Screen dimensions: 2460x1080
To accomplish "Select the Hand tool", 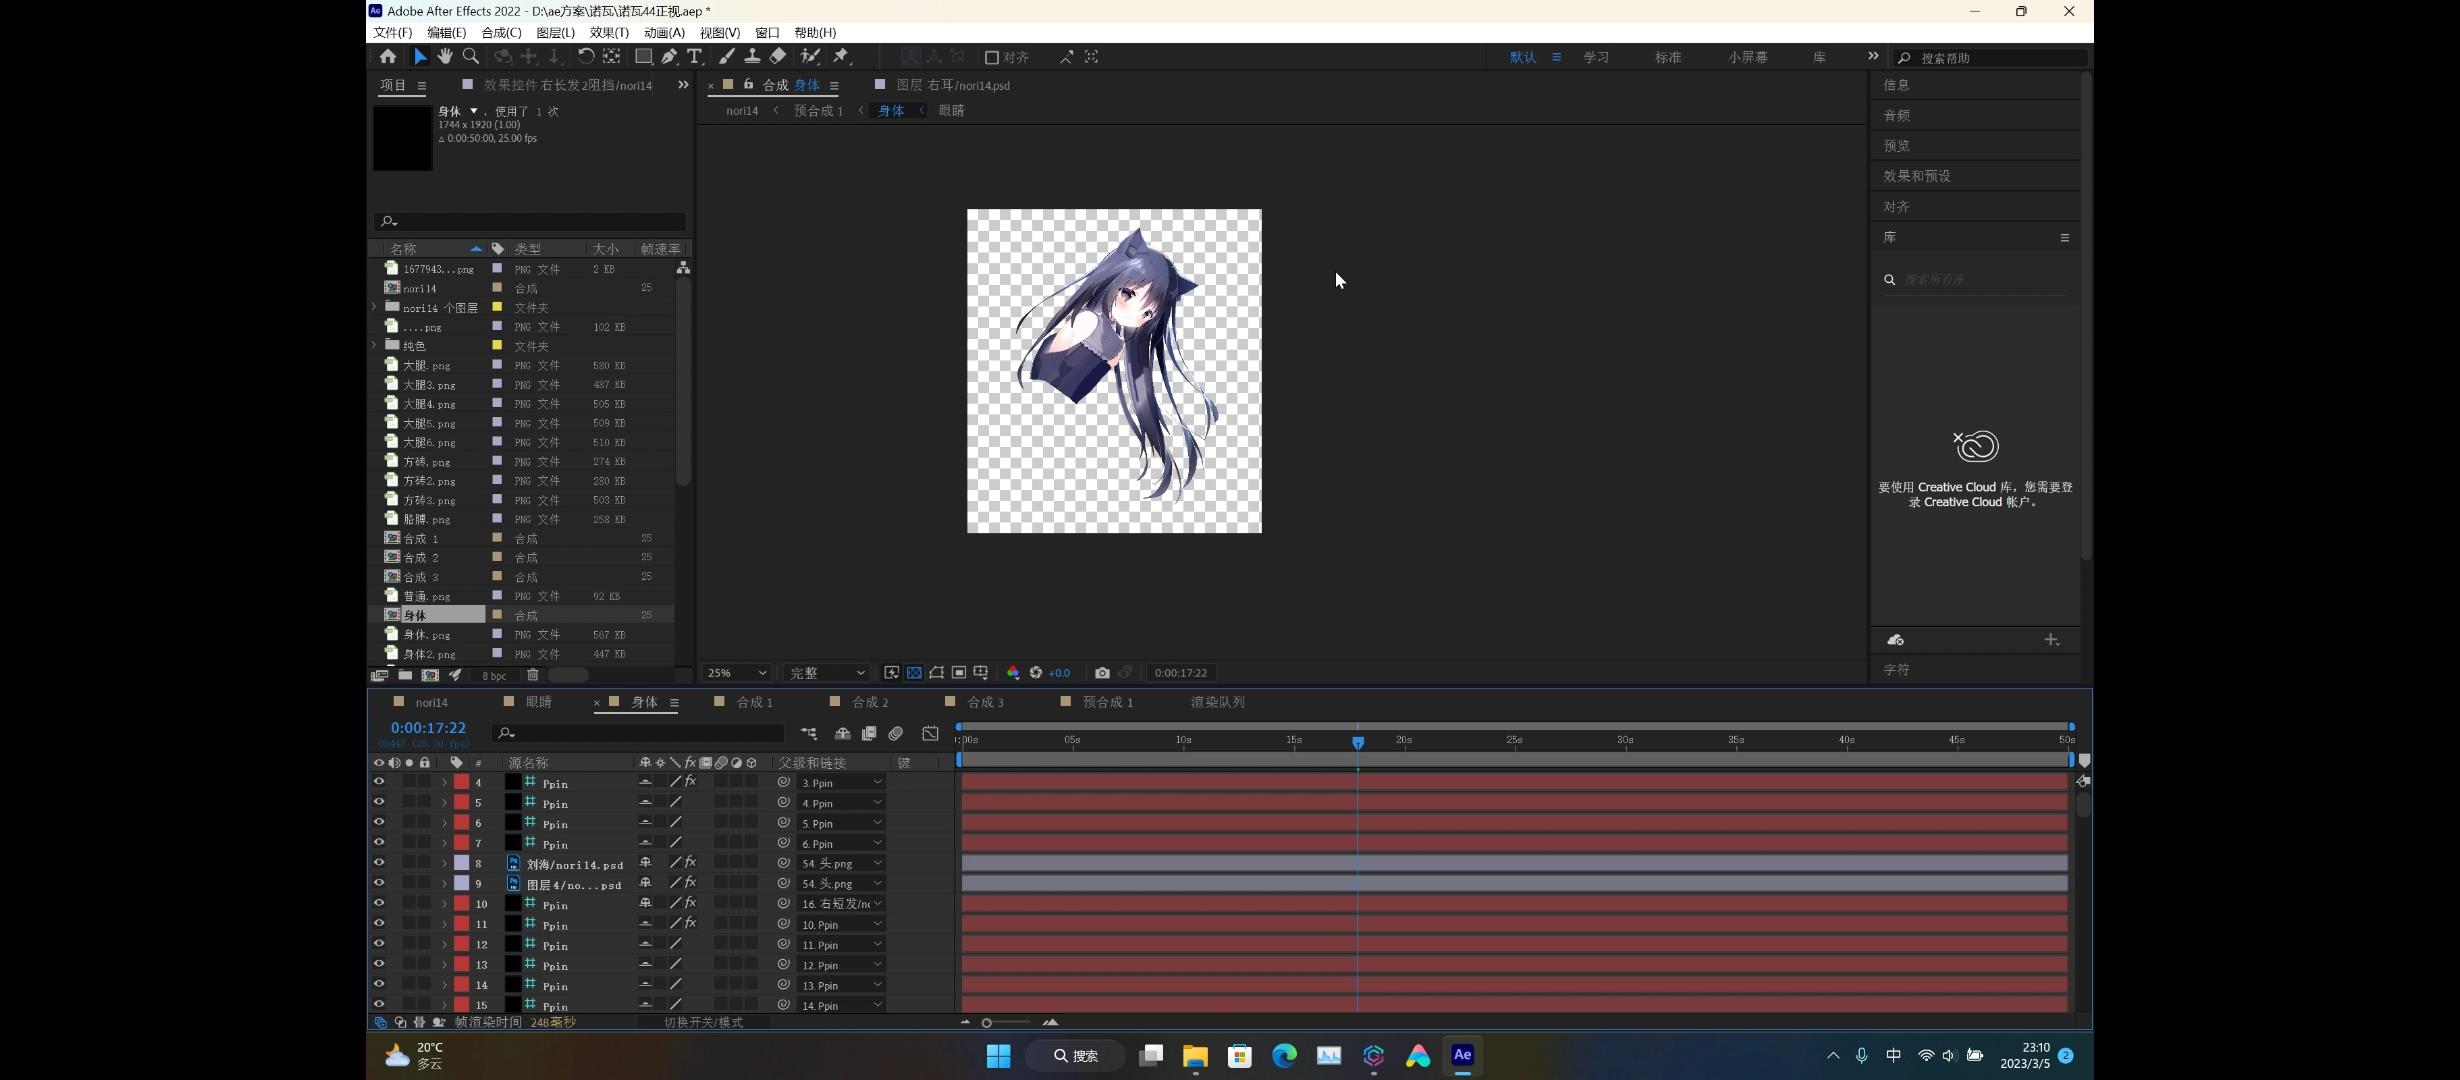I will click(x=445, y=57).
